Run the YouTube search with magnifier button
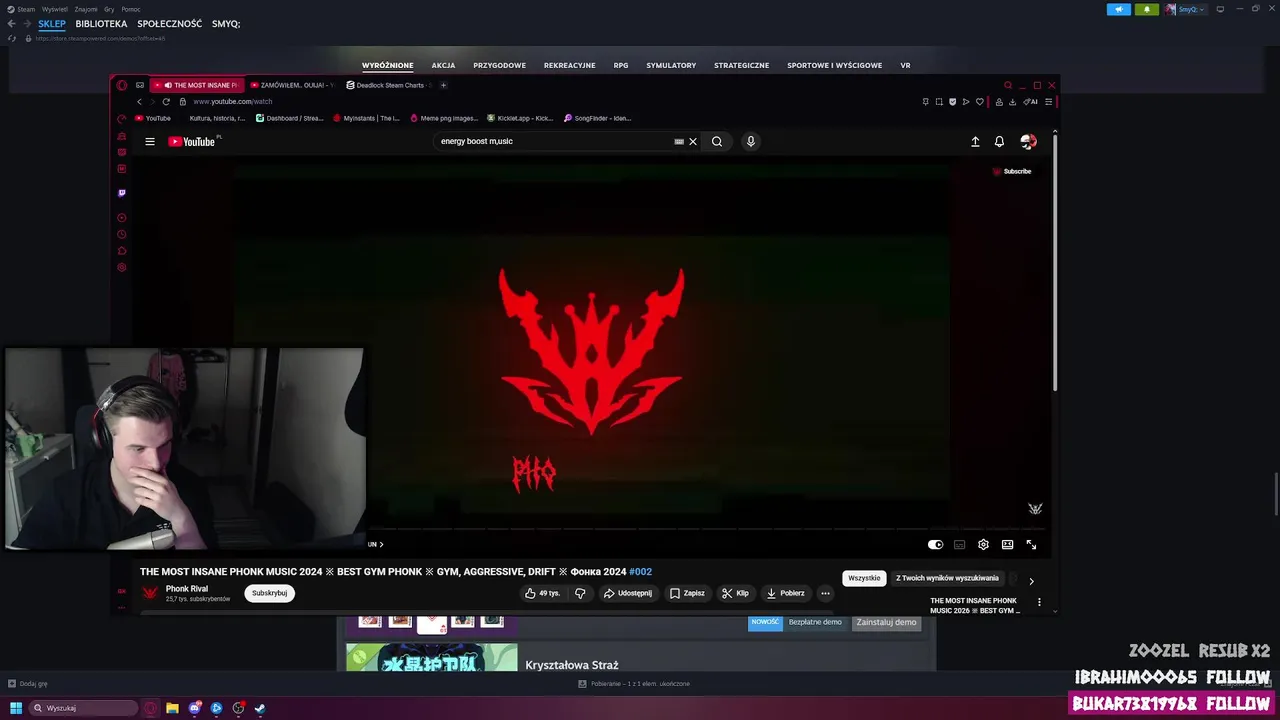 coord(717,142)
